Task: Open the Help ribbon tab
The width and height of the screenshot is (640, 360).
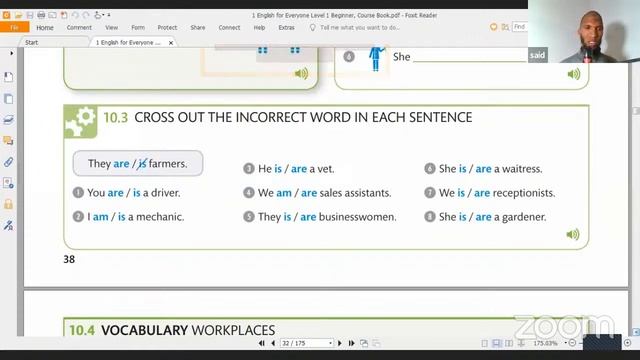Action: point(259,28)
